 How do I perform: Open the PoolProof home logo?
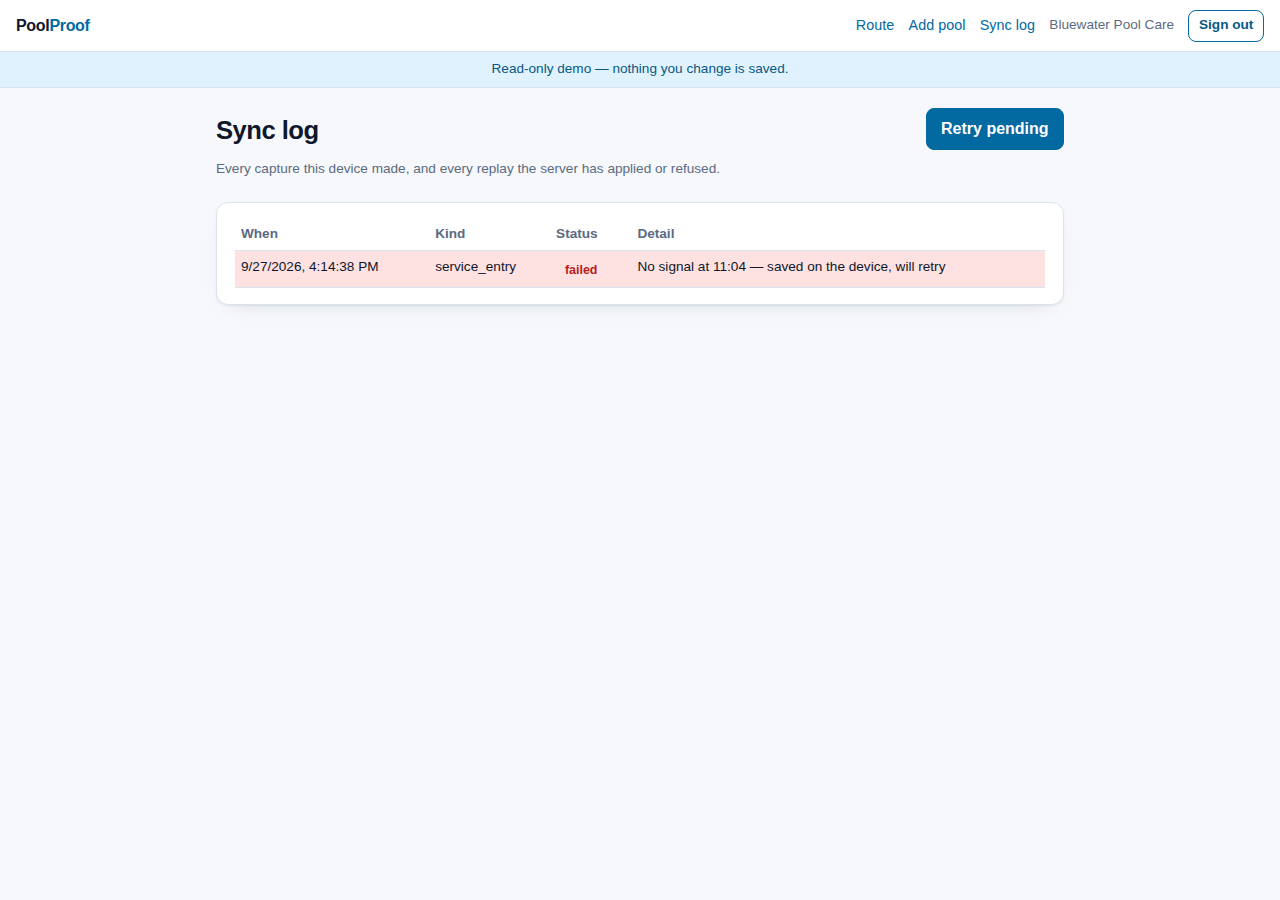pos(53,26)
